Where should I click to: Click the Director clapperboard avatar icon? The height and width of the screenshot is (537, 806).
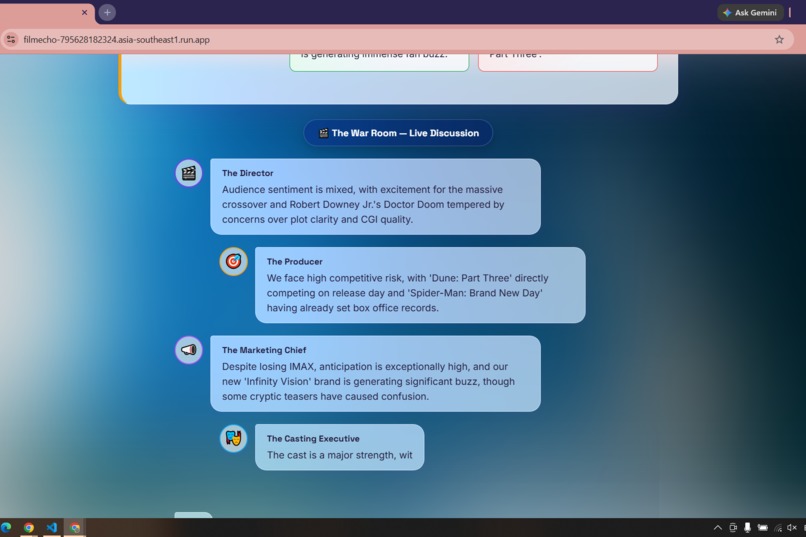pos(189,173)
